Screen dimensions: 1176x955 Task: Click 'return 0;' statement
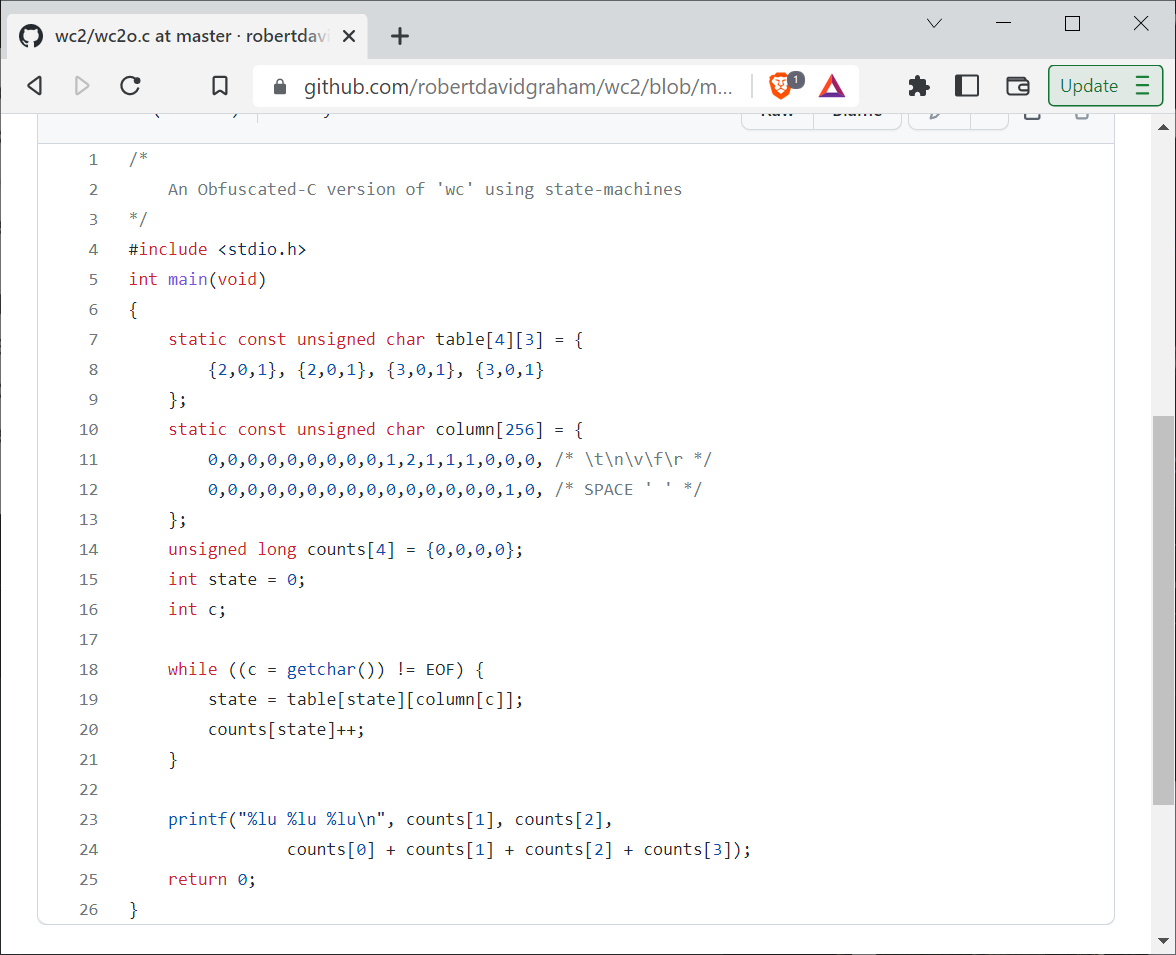click(212, 879)
